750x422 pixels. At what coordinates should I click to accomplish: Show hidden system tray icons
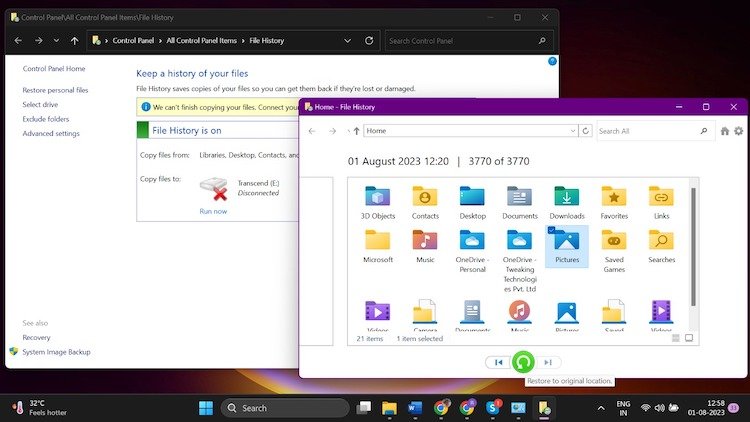601,408
